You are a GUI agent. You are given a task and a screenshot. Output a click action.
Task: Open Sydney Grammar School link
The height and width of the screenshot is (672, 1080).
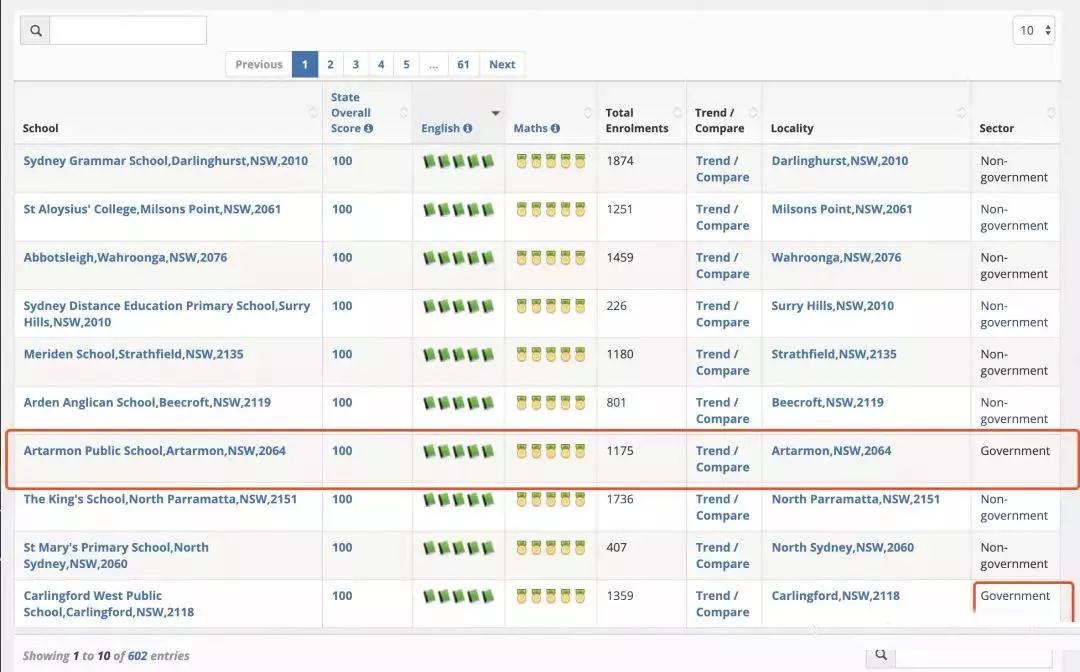coord(166,161)
